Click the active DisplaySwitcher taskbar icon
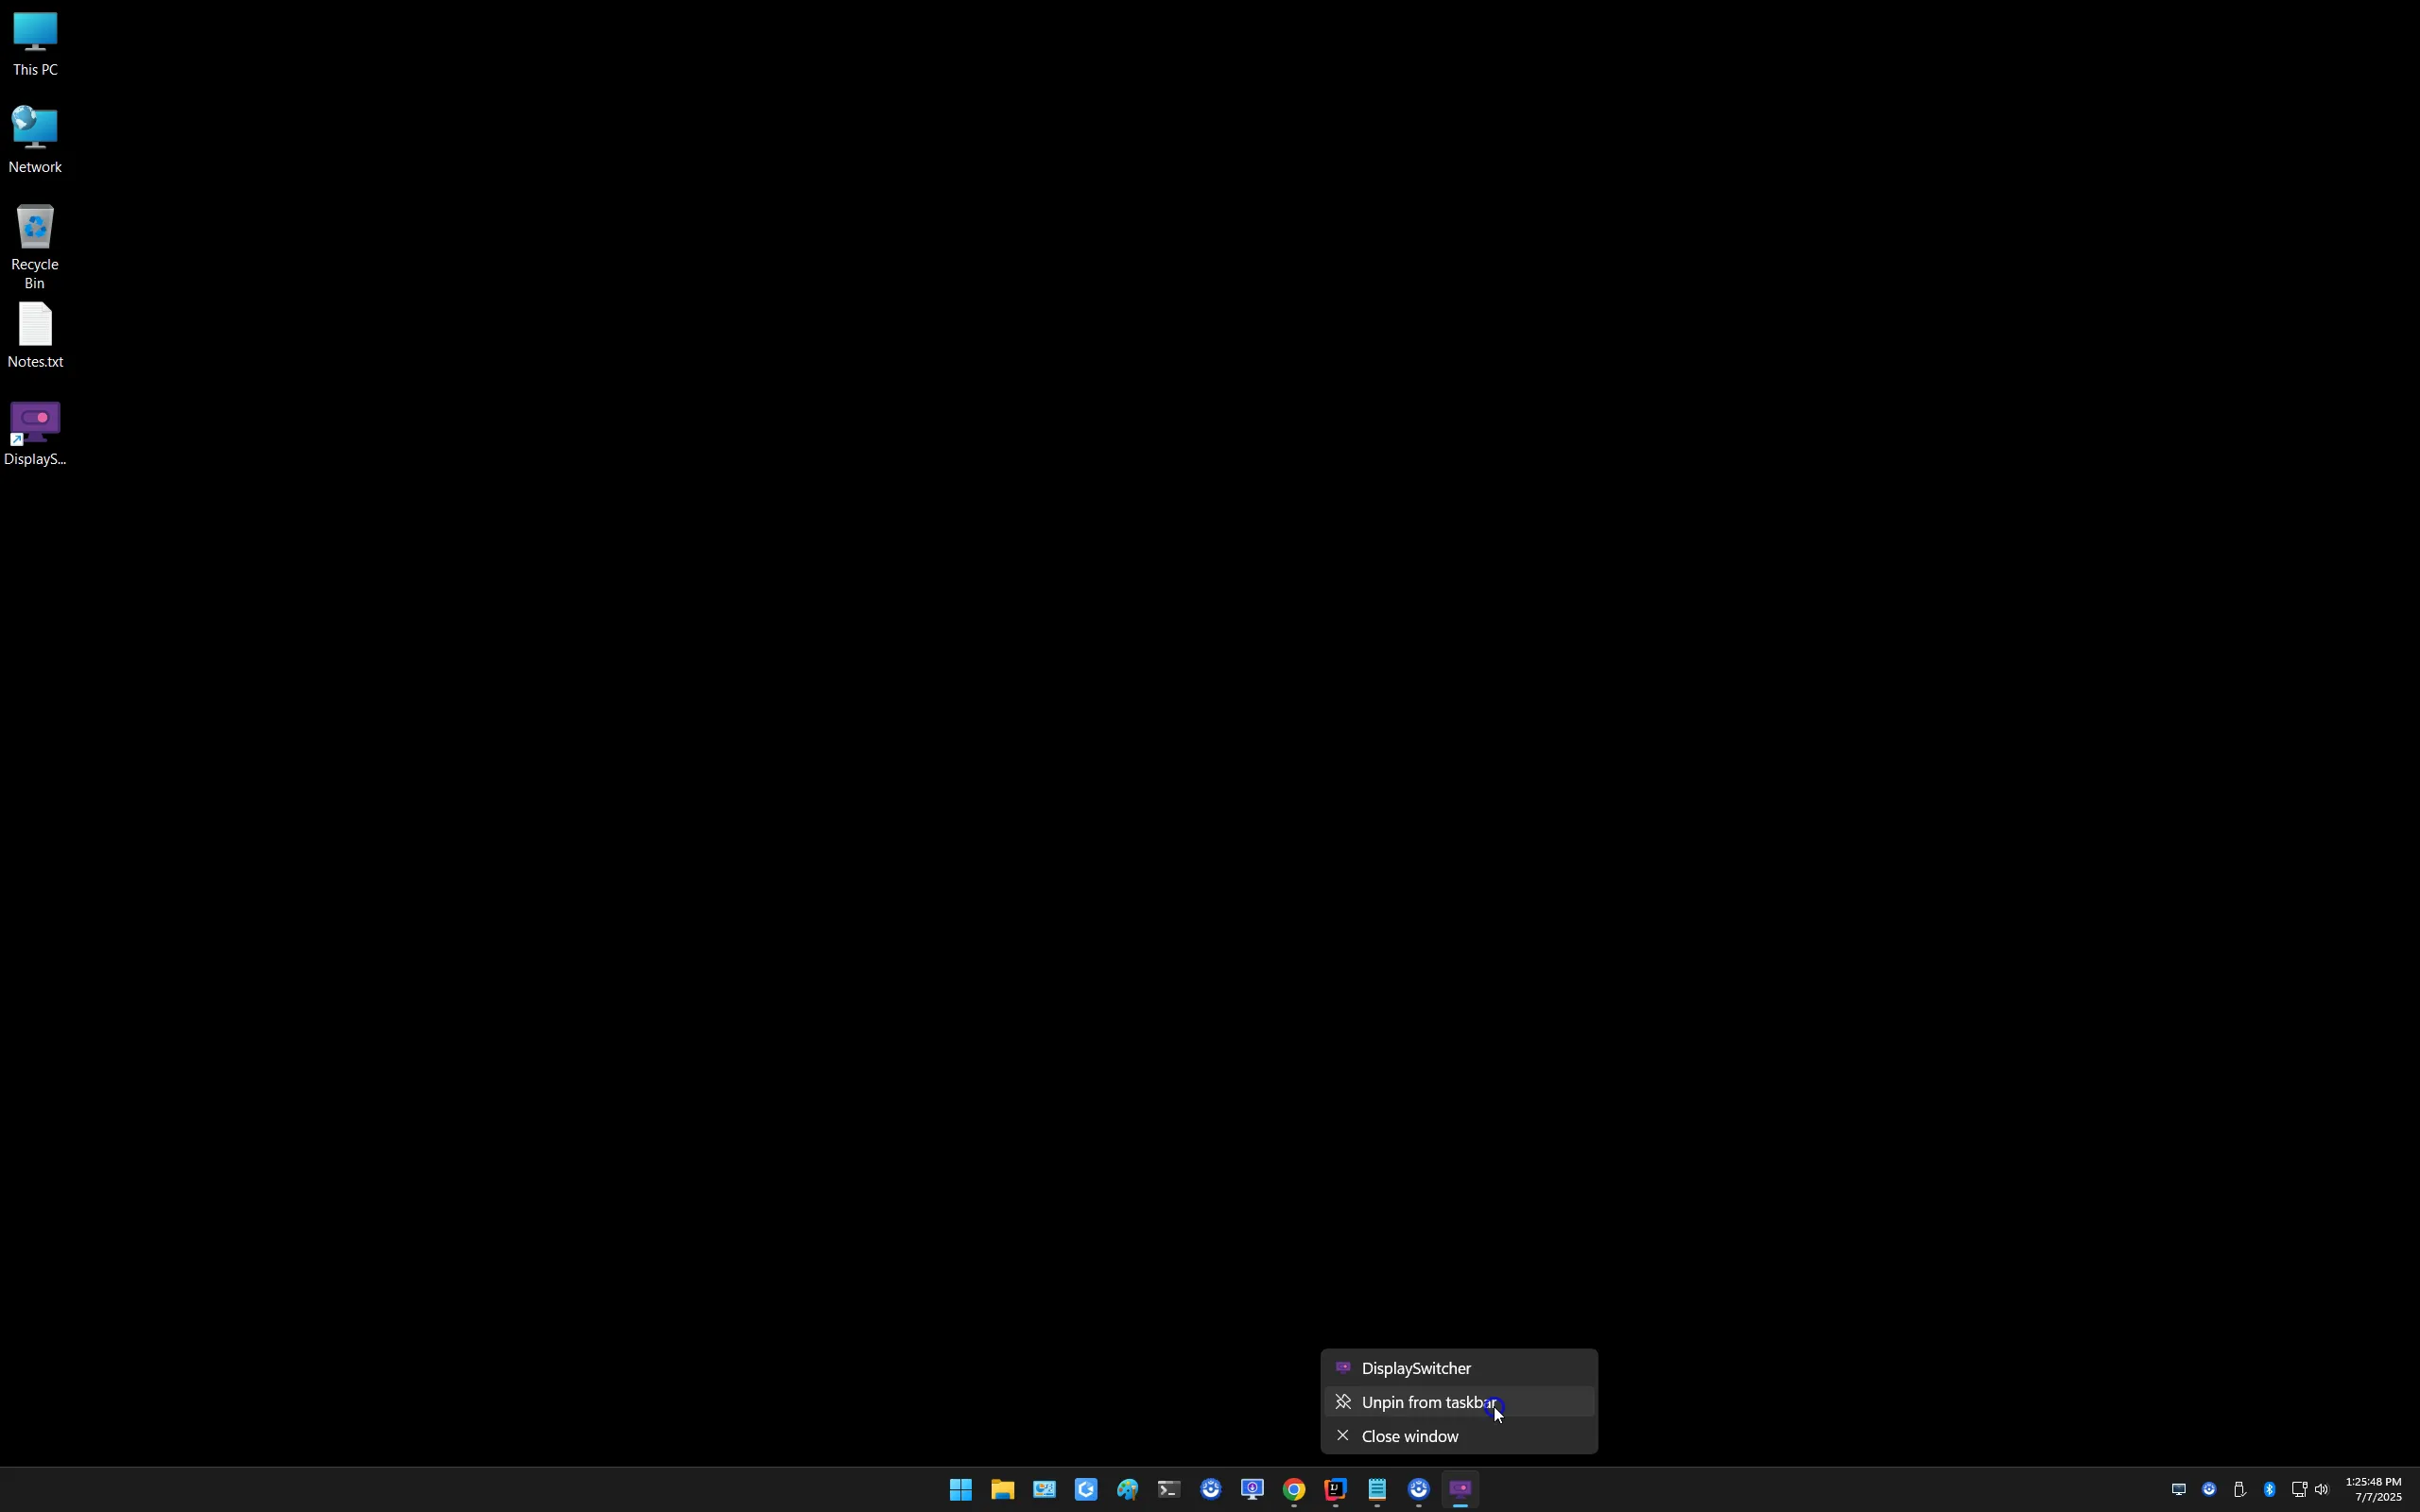This screenshot has width=2420, height=1512. click(x=1461, y=1490)
